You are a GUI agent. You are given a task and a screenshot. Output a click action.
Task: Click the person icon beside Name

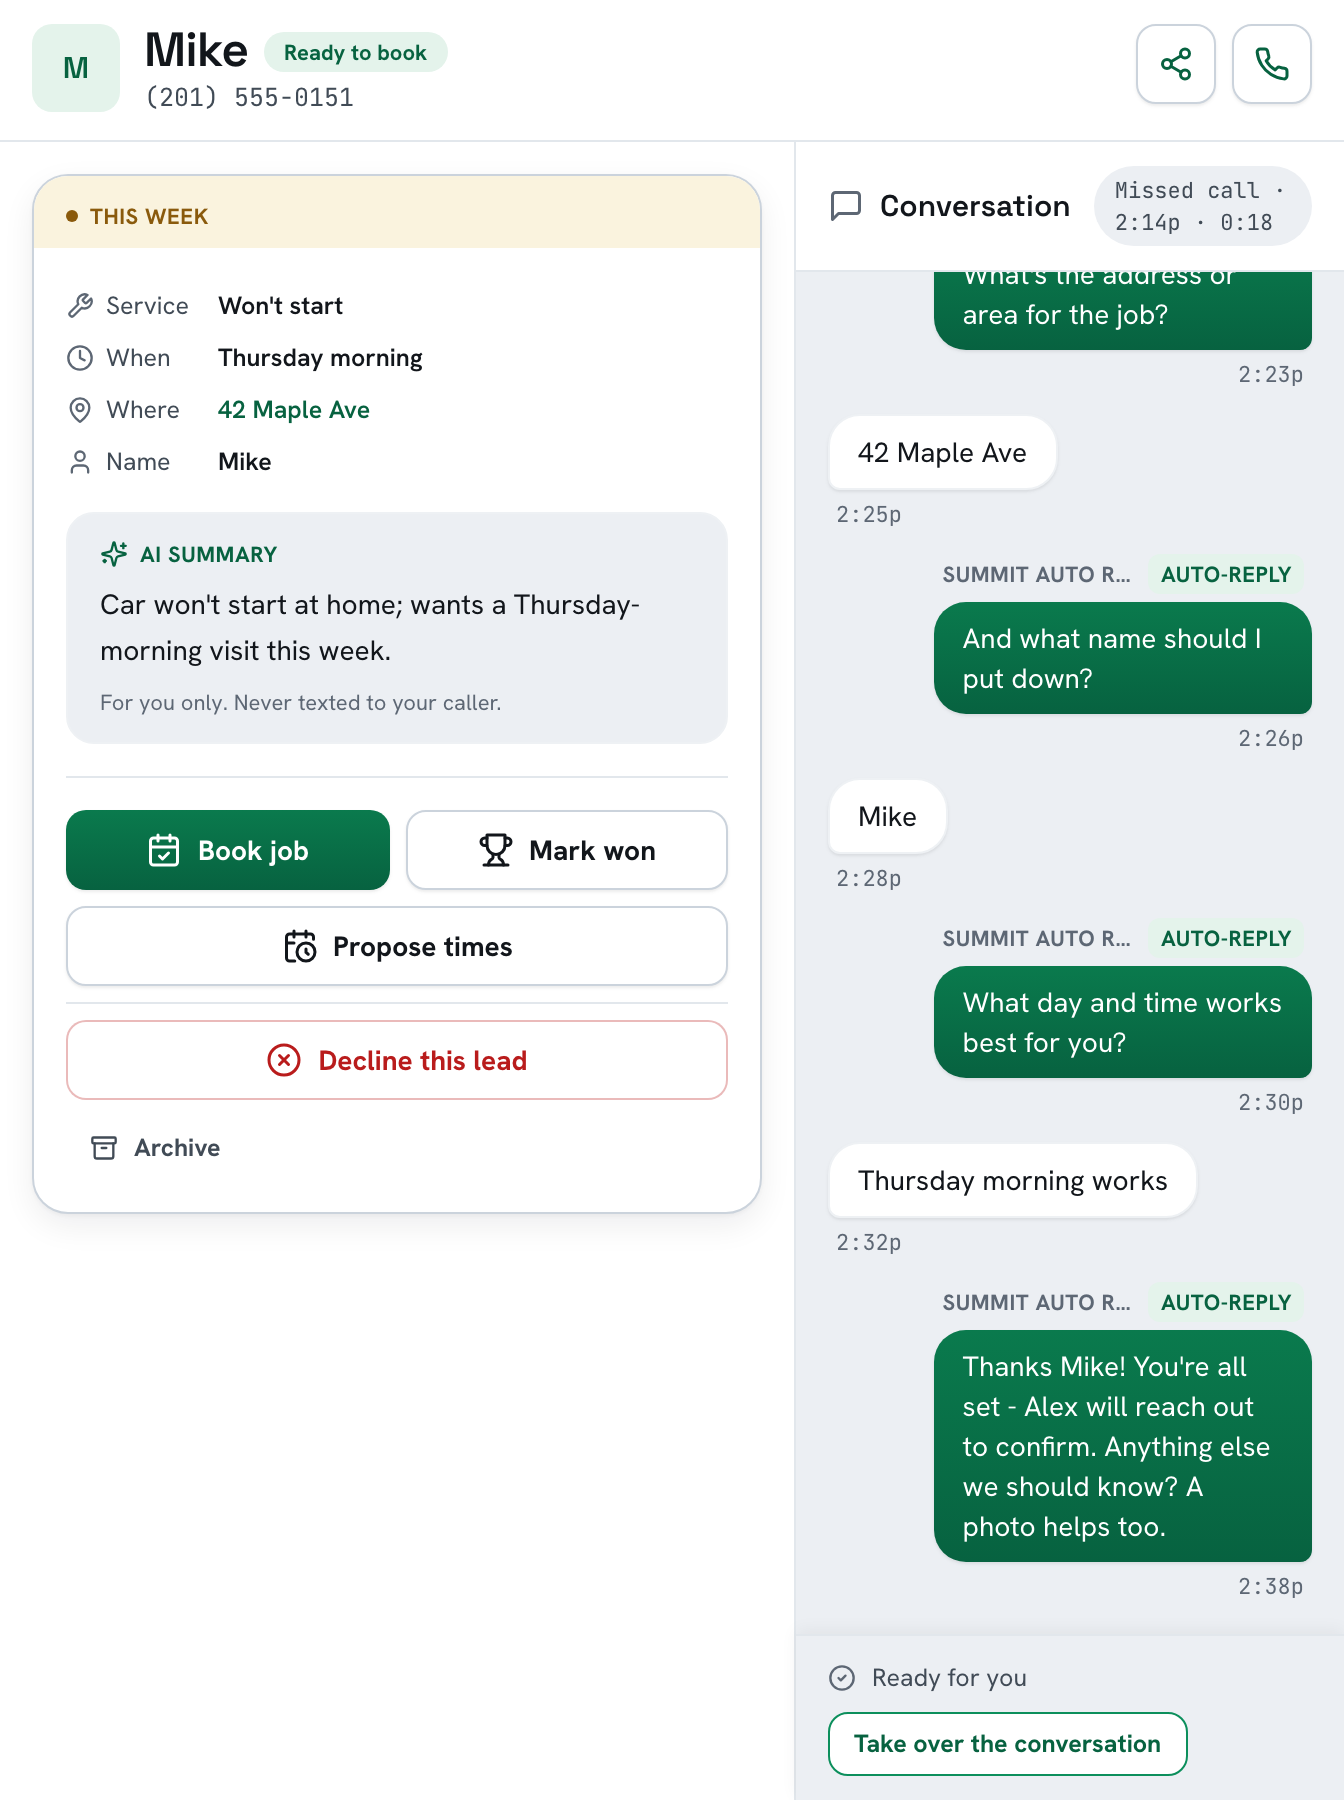[80, 462]
